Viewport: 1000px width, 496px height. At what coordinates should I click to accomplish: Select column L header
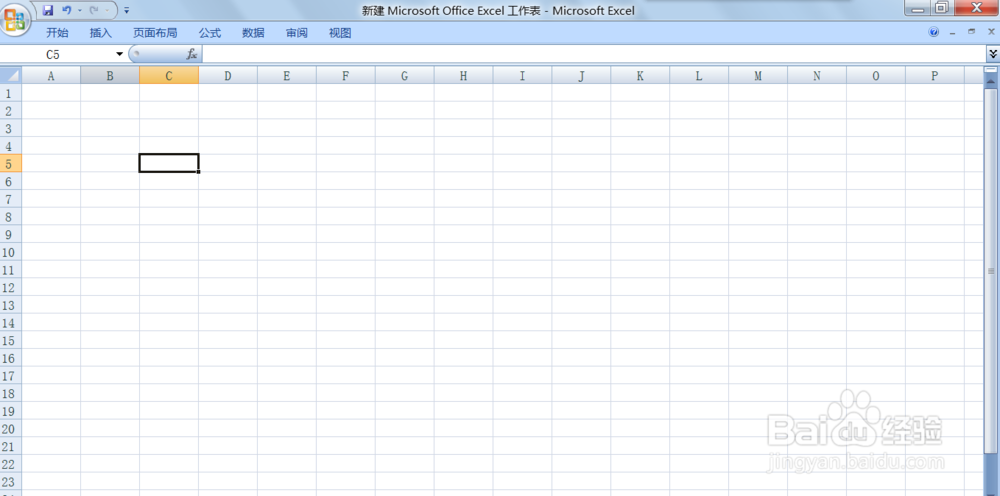click(x=699, y=76)
